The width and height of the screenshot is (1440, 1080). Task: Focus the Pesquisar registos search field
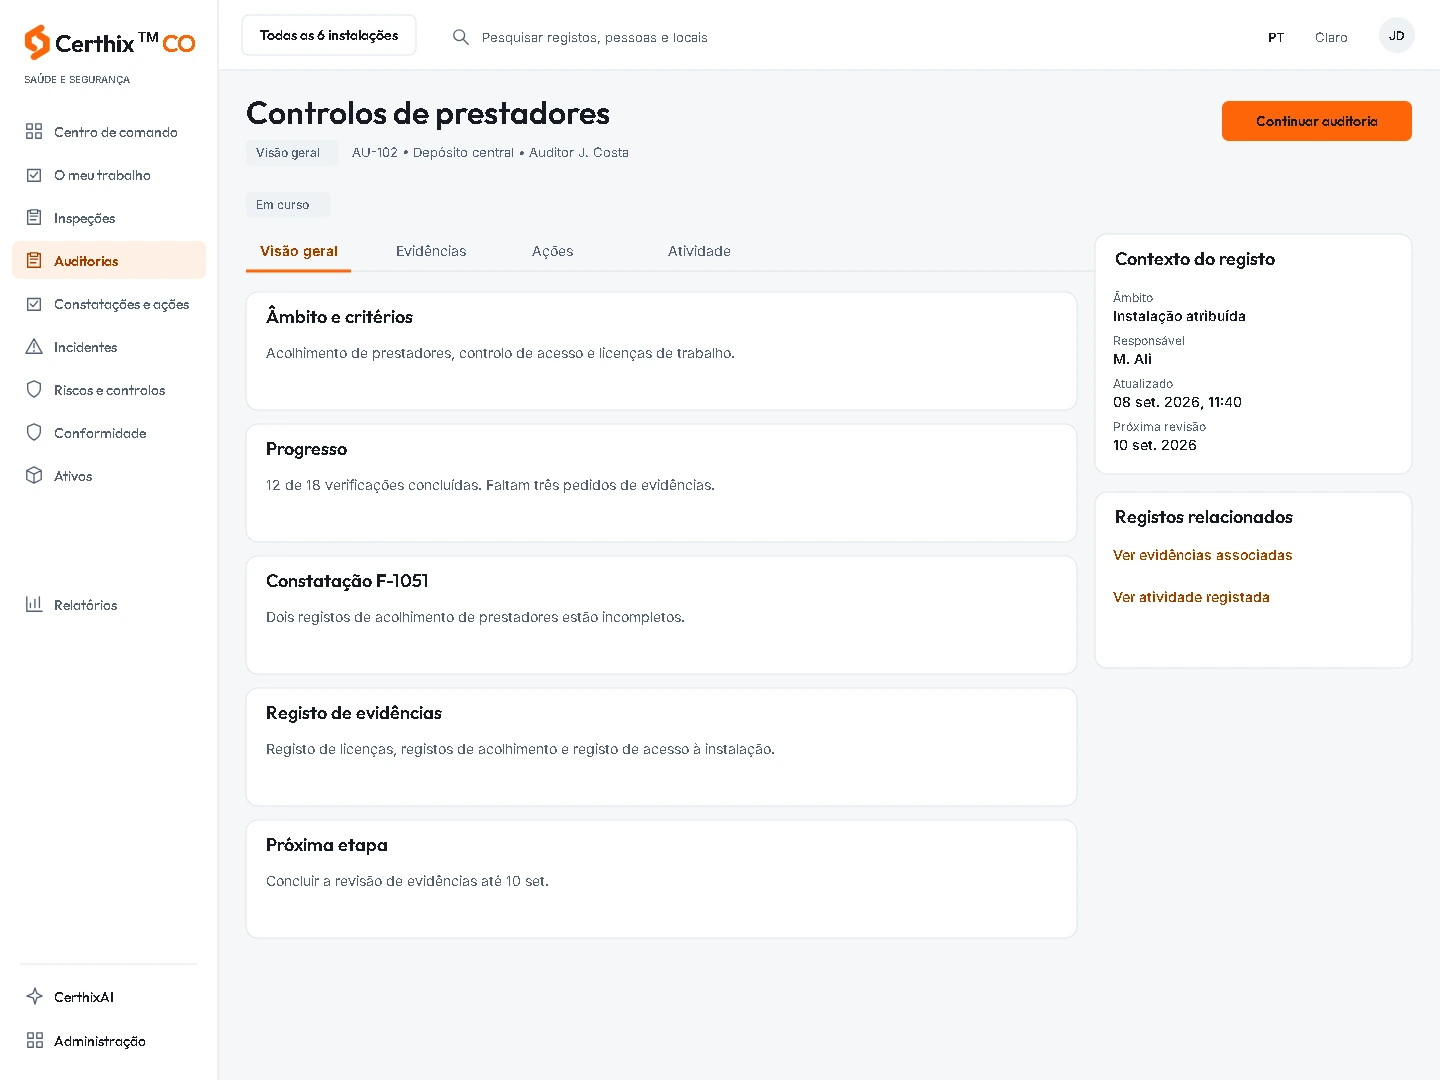tap(594, 37)
